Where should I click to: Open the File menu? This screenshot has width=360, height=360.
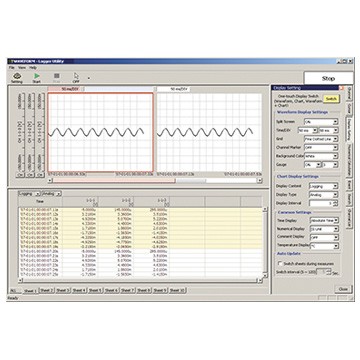click(12, 67)
